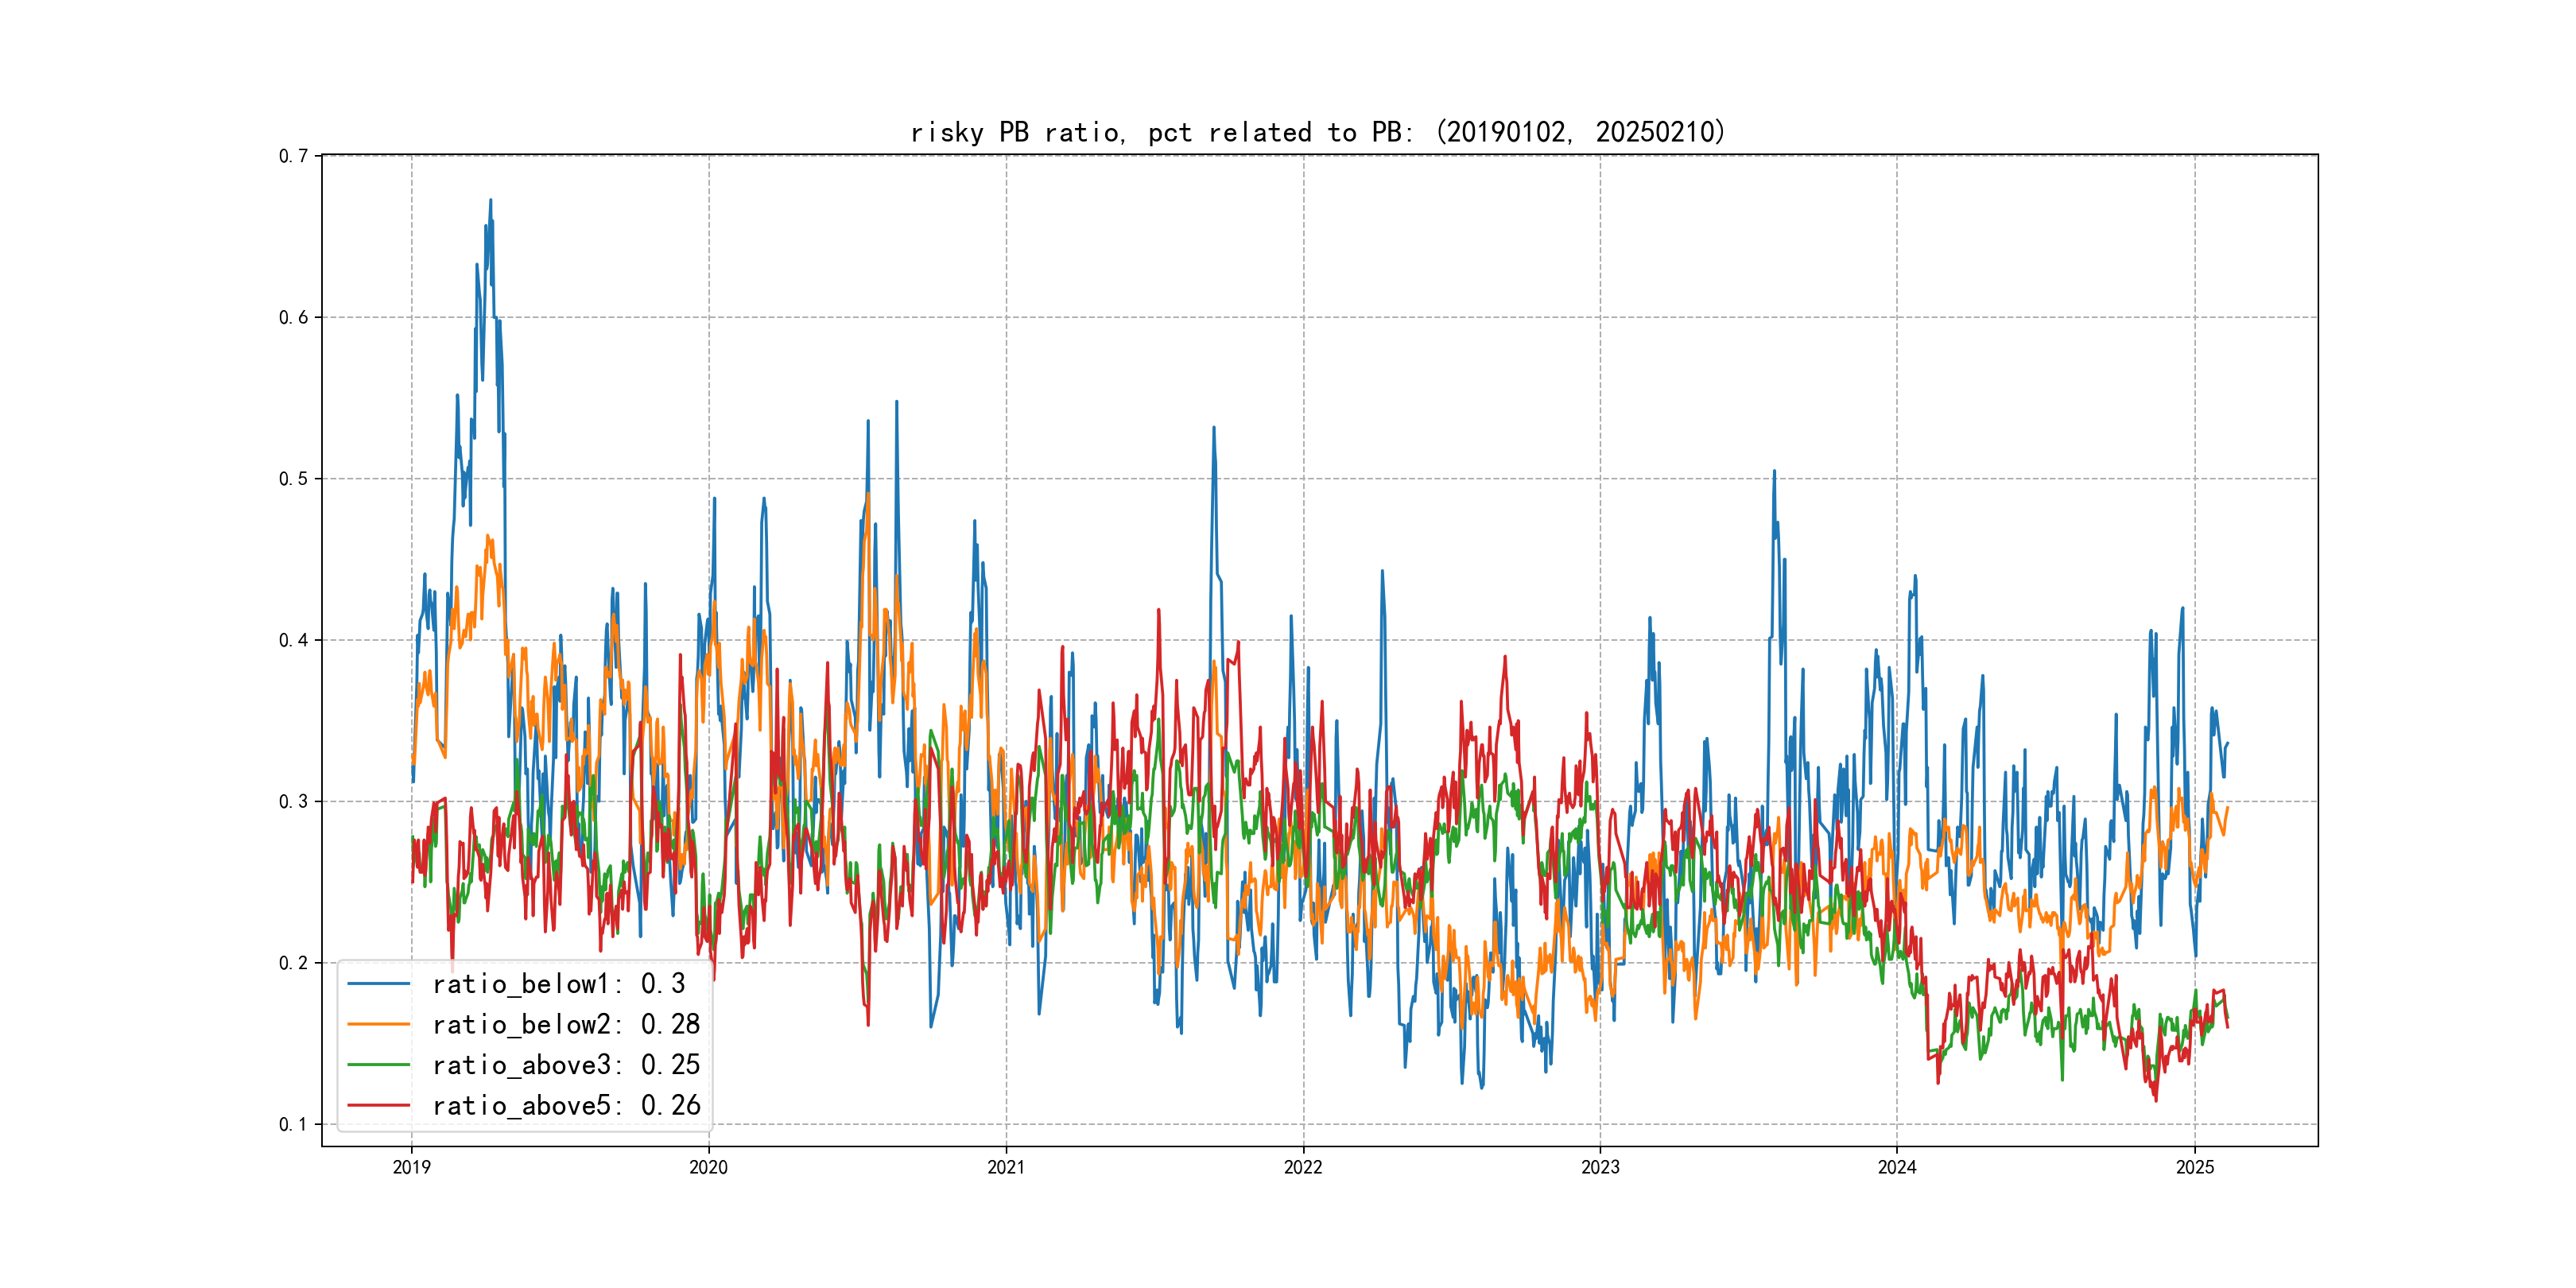
Task: Click the 2022 x-axis tick label
Action: 1303,1167
